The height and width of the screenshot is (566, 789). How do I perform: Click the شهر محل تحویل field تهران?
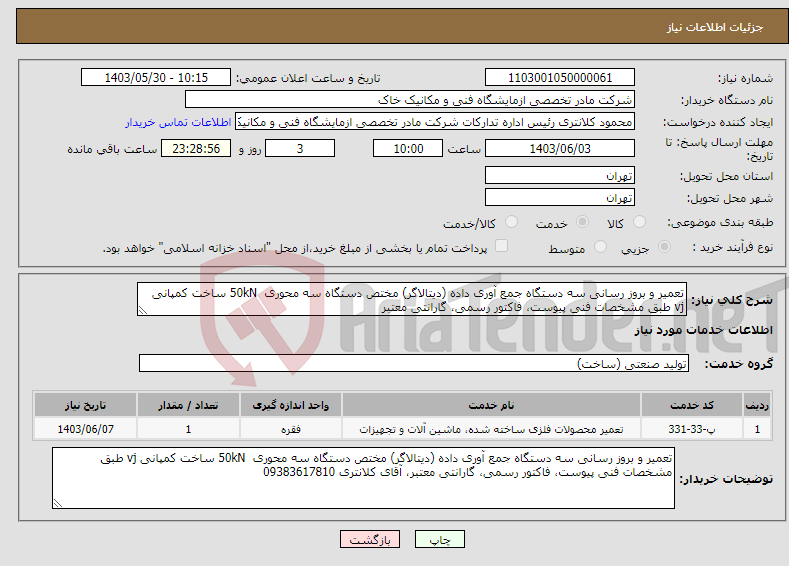click(560, 197)
